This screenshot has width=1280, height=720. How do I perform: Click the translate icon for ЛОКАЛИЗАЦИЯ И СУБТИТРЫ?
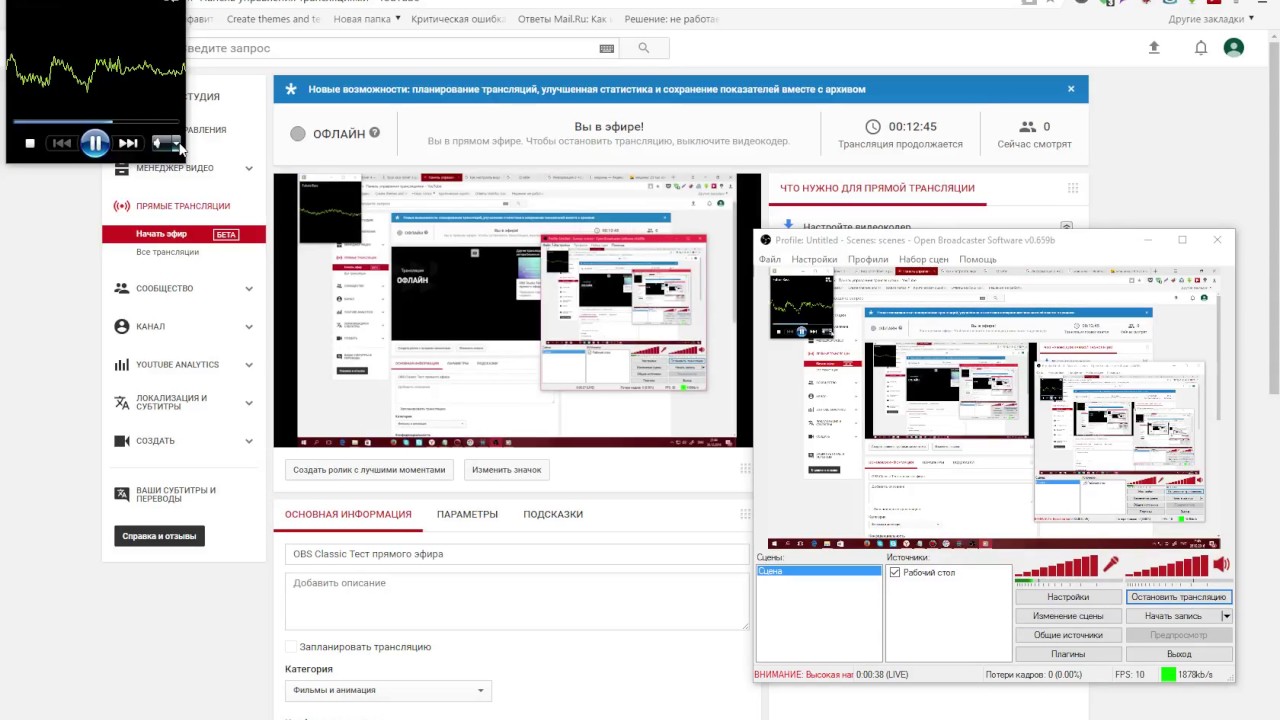[x=122, y=402]
